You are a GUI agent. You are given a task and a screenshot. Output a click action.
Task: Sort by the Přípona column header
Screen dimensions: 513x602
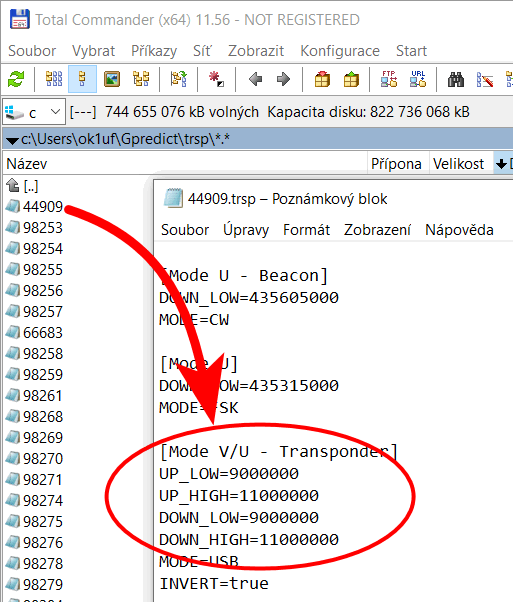click(x=396, y=164)
